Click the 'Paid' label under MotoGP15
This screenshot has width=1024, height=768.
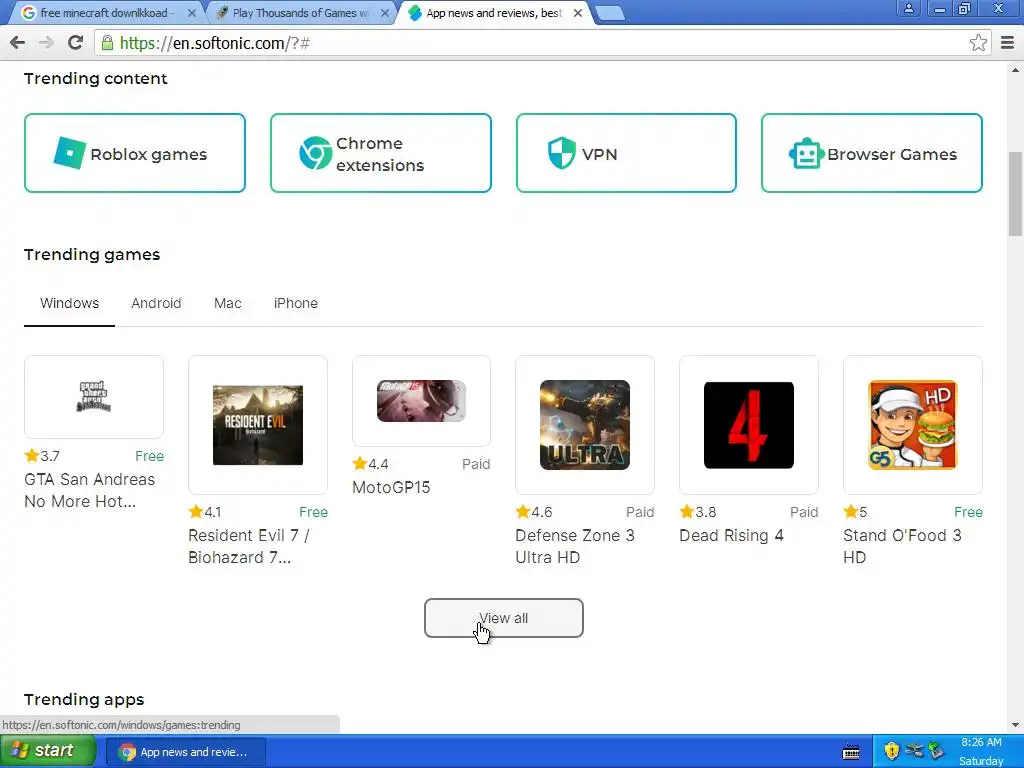476,464
